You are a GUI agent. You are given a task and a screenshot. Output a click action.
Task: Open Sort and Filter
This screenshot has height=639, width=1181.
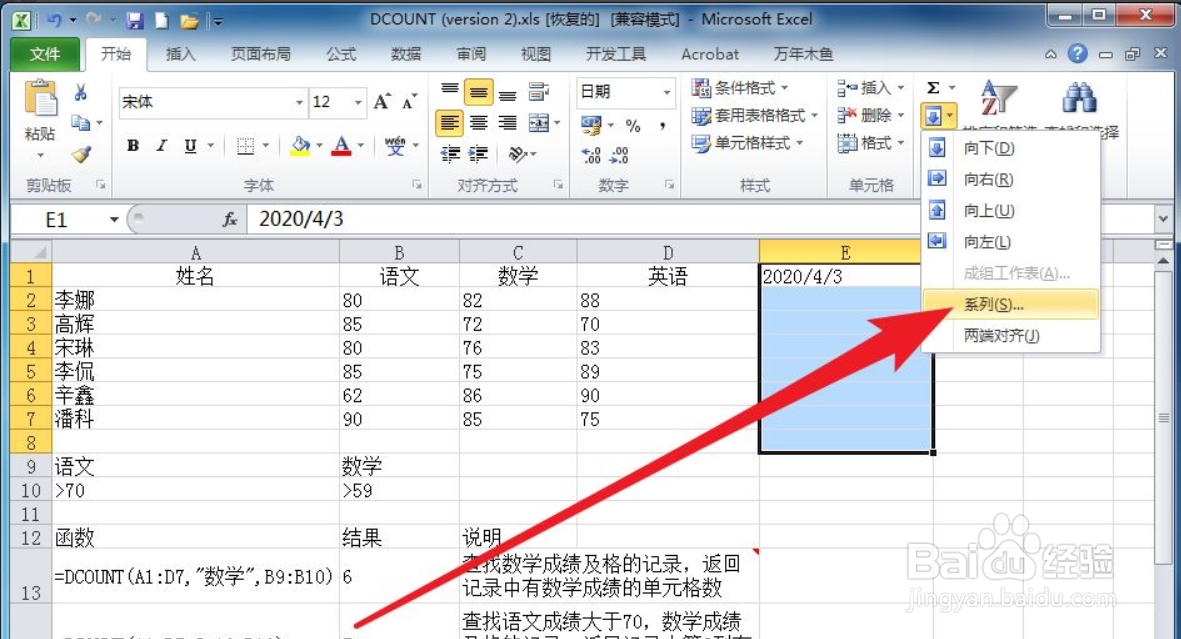point(997,98)
